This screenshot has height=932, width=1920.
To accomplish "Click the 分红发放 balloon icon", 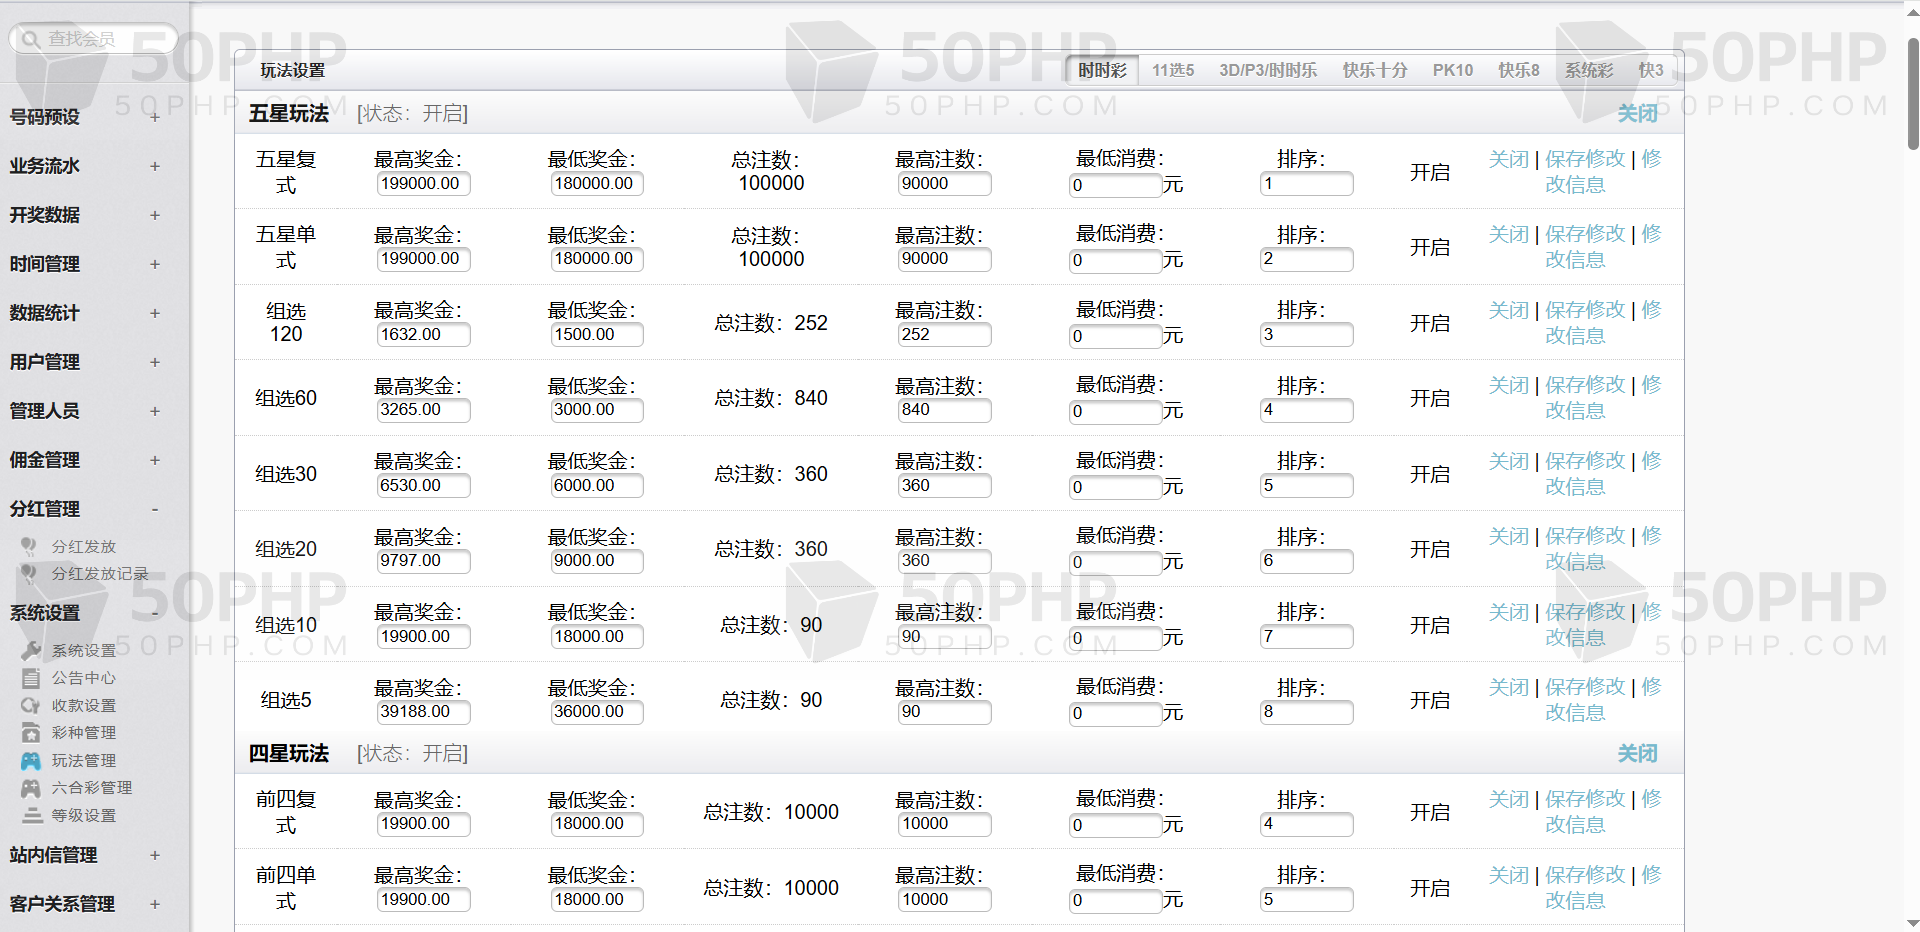I will click(29, 546).
